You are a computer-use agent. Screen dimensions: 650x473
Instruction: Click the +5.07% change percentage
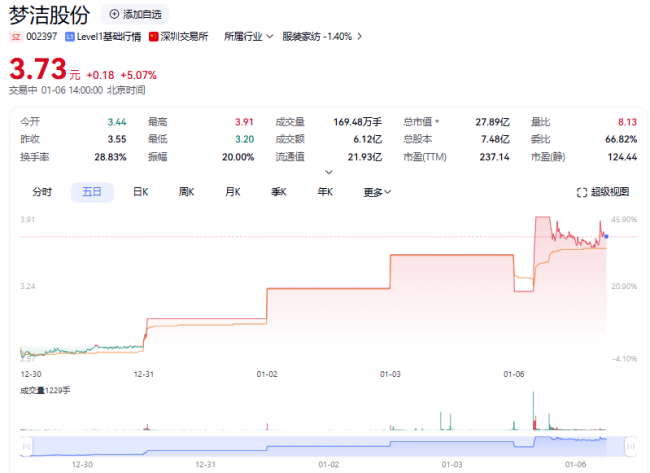[138, 75]
